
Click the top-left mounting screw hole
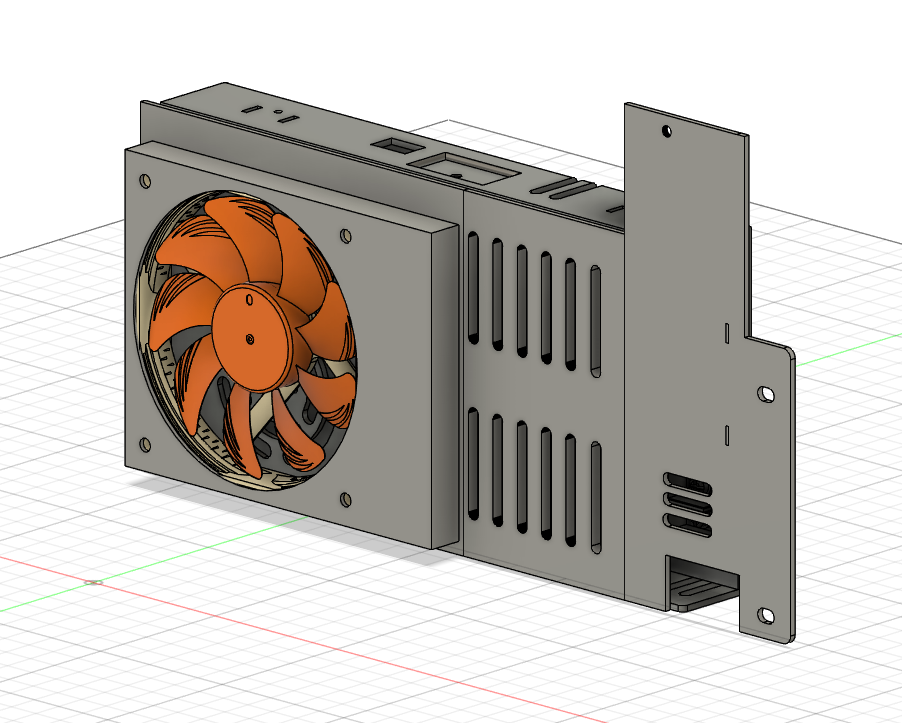click(x=145, y=181)
